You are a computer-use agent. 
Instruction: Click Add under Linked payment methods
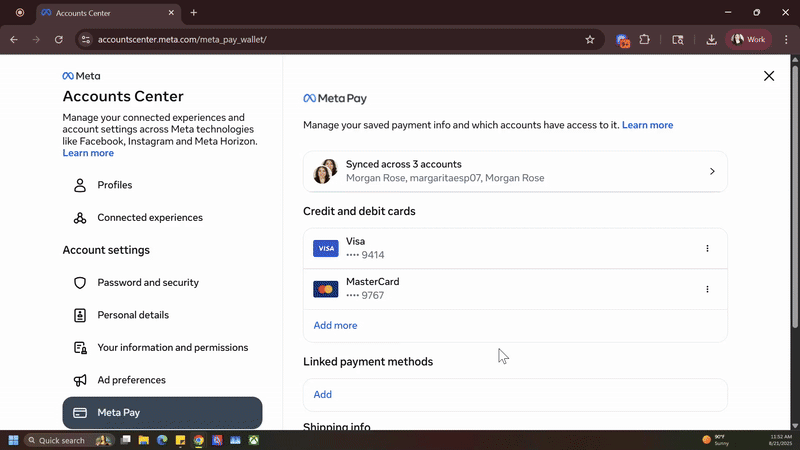point(322,394)
